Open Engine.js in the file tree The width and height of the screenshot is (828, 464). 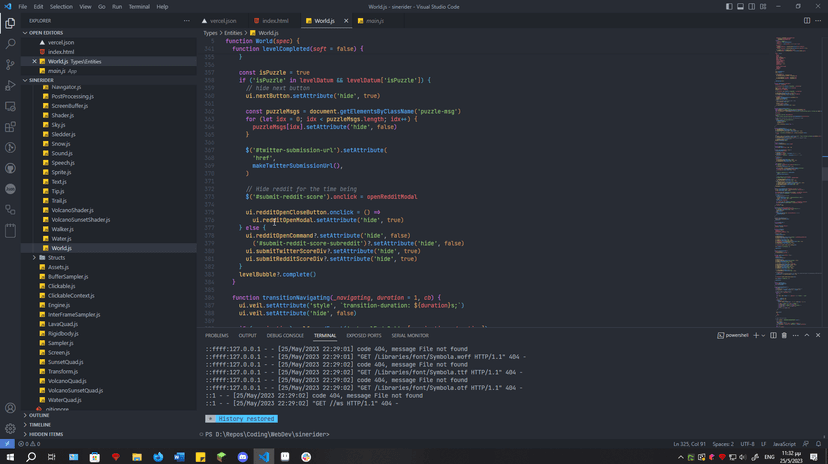[x=59, y=305]
